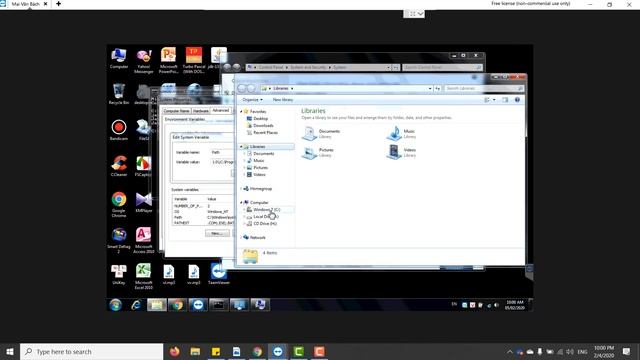Image resolution: width=640 pixels, height=360 pixels.
Task: Open the change view dropdown in Libraries
Action: pos(494,100)
